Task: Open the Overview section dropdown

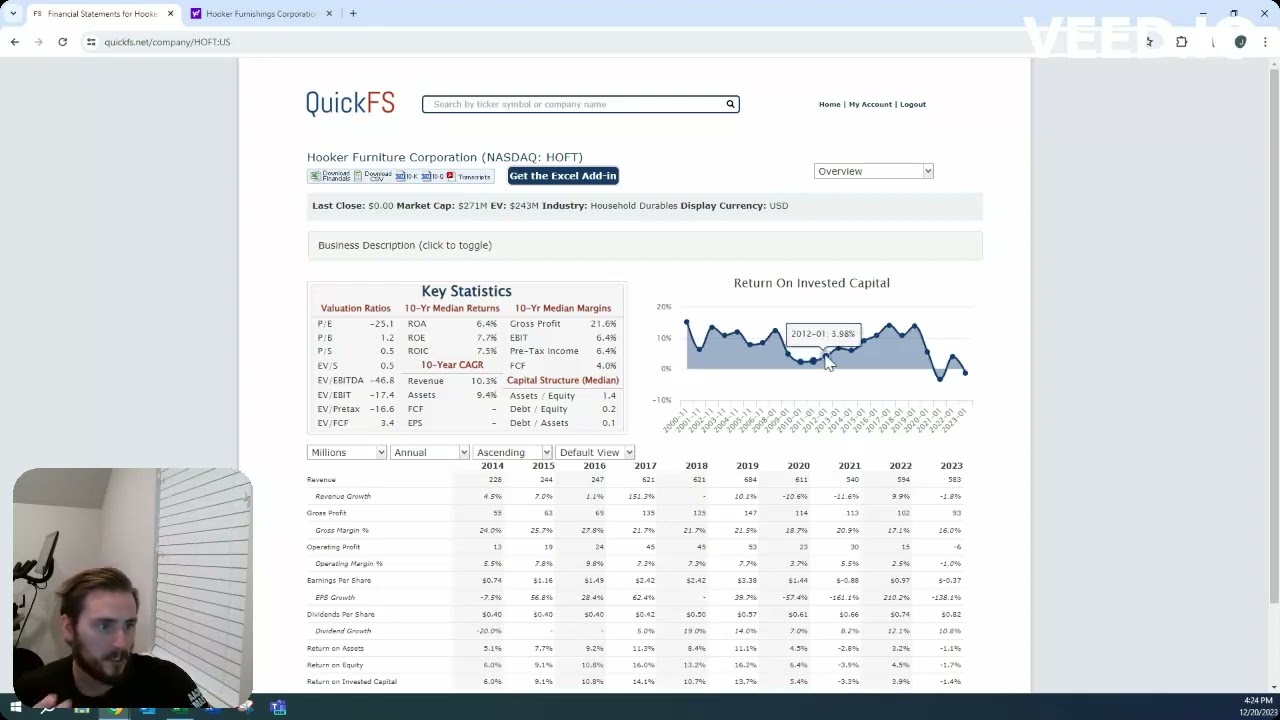Action: (x=873, y=171)
